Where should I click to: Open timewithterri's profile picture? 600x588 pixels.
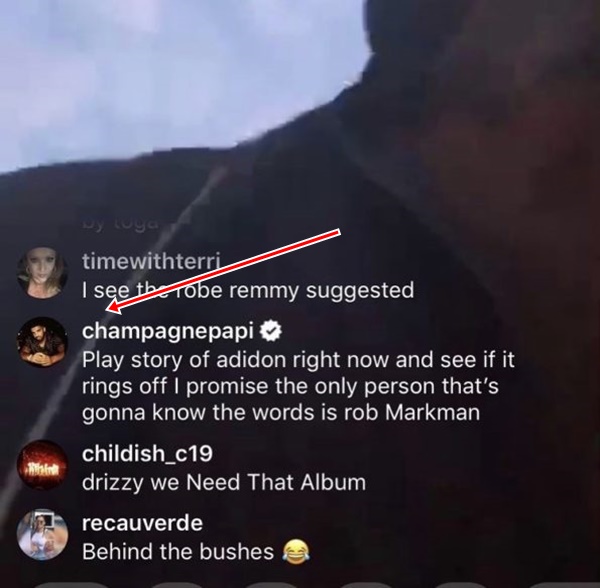[42, 273]
